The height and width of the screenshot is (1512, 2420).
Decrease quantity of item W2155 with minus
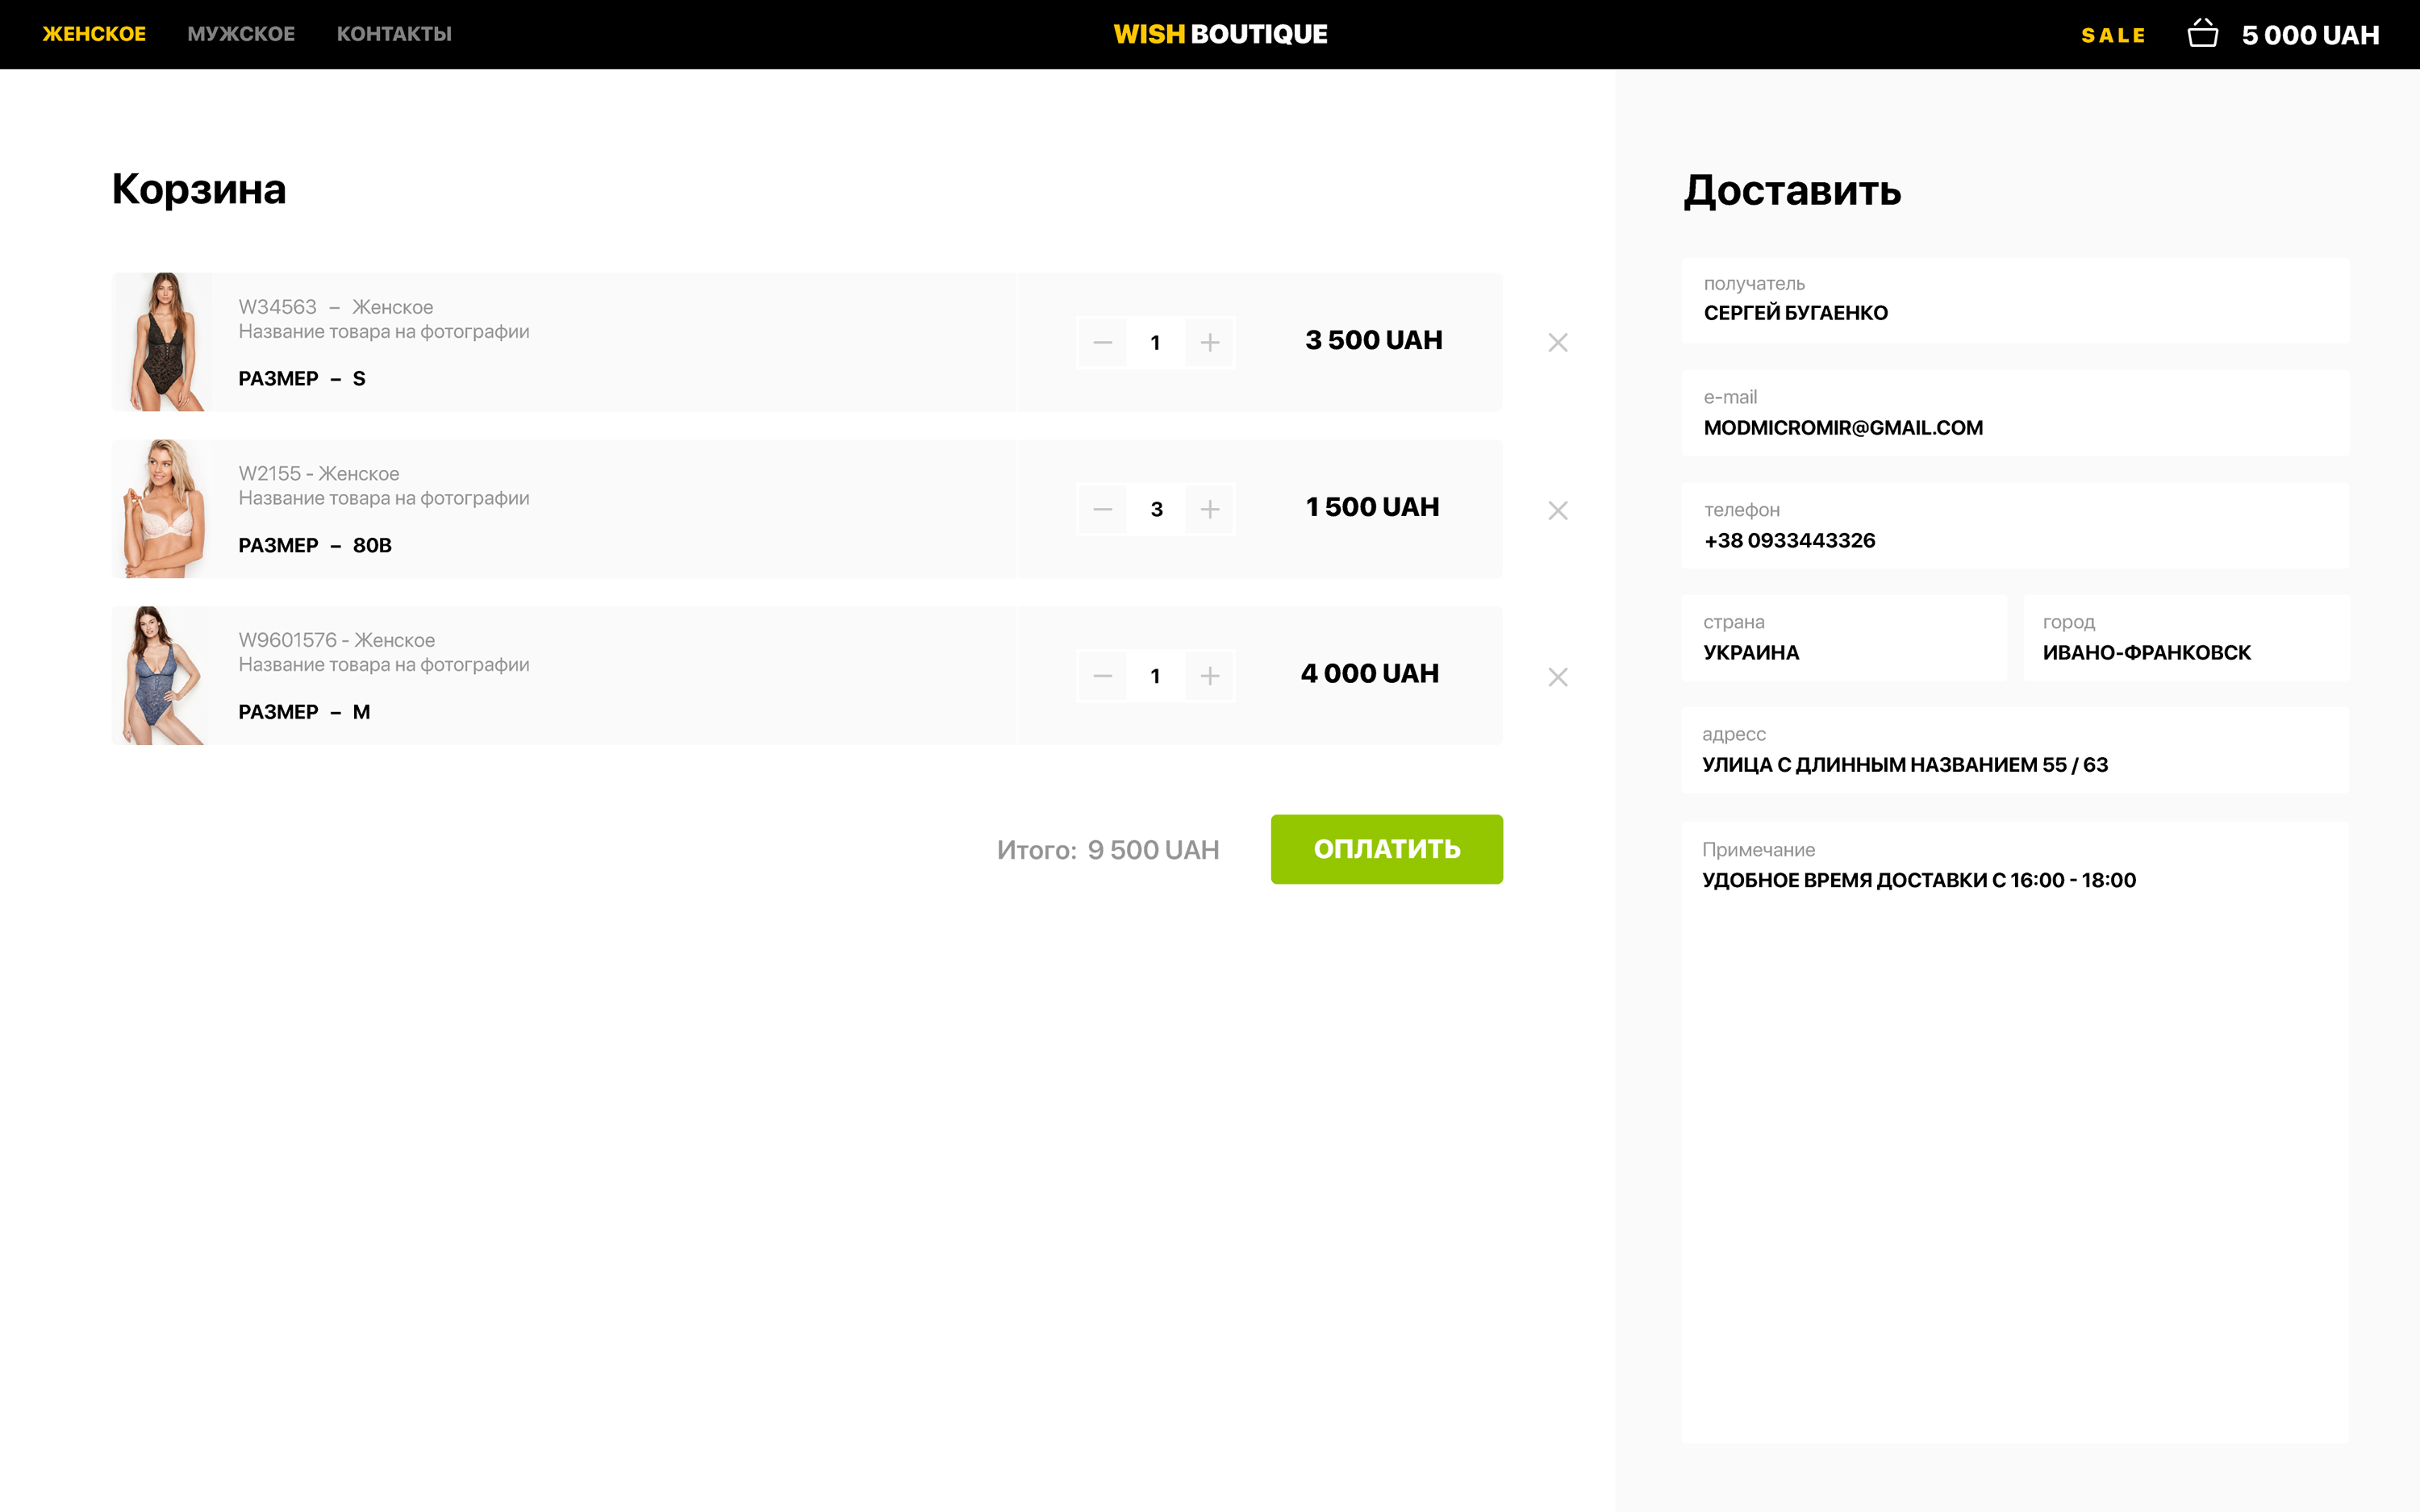pyautogui.click(x=1102, y=510)
